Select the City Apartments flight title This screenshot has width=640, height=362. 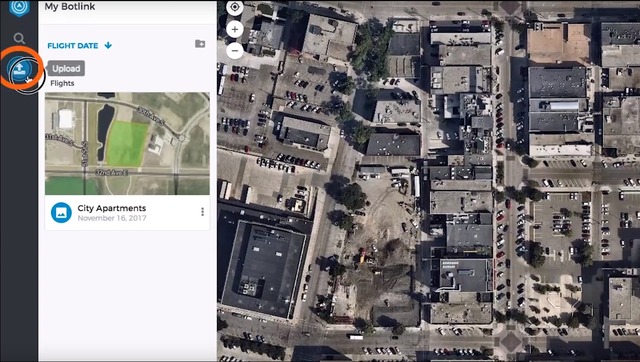tap(112, 208)
